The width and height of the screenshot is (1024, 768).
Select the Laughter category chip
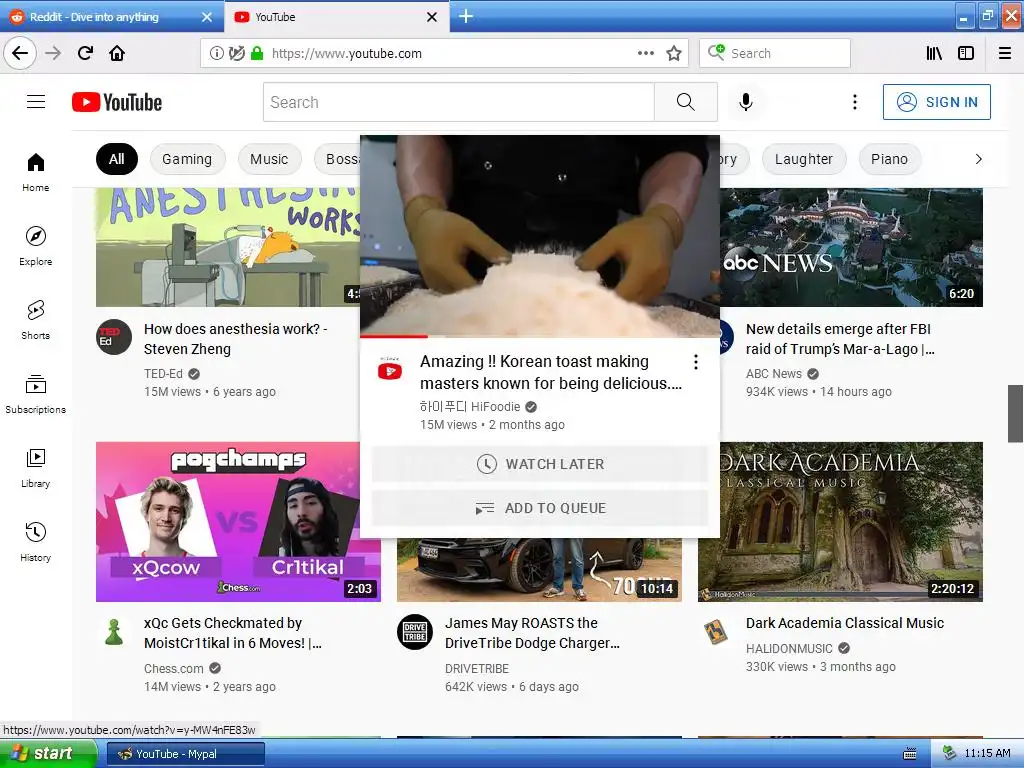[804, 159]
